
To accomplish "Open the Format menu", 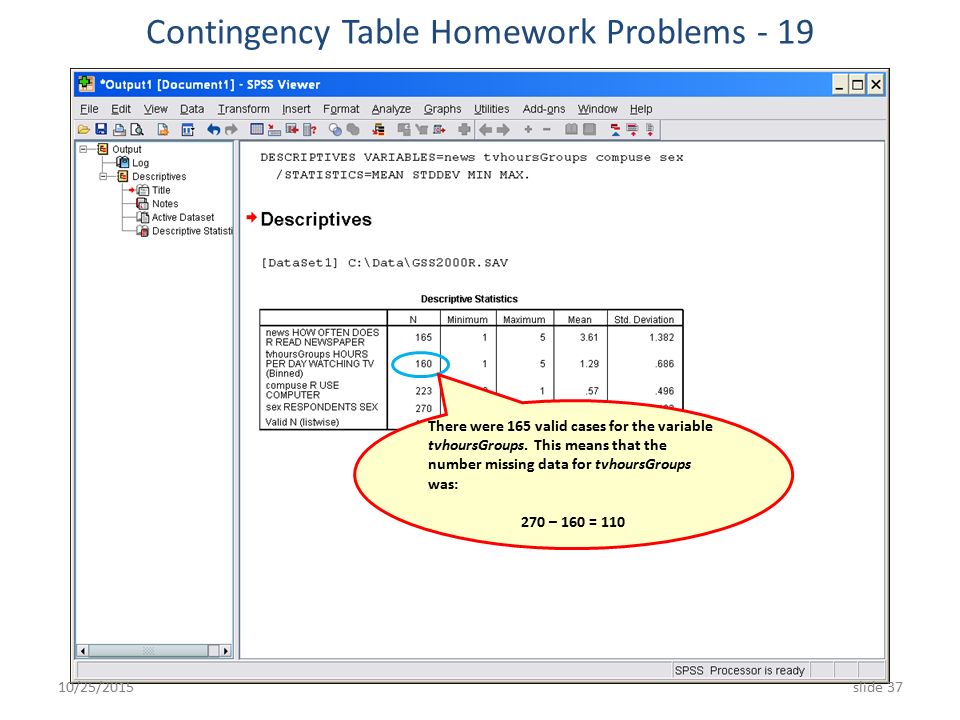I will click(341, 109).
